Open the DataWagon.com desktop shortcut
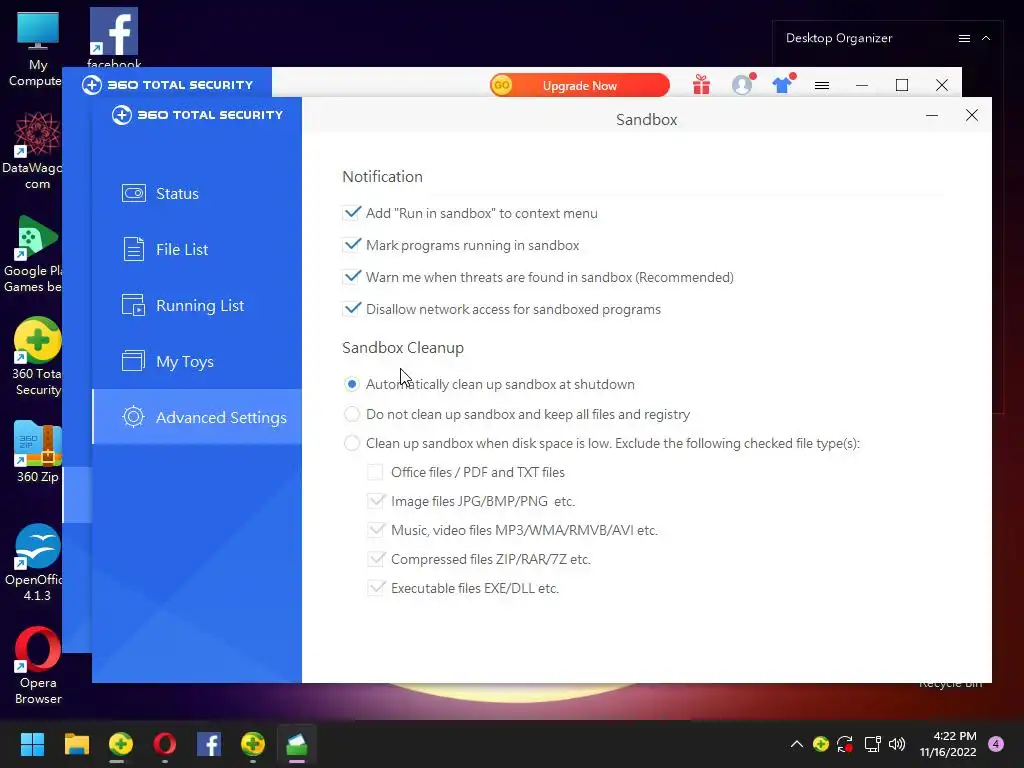 pos(34,150)
